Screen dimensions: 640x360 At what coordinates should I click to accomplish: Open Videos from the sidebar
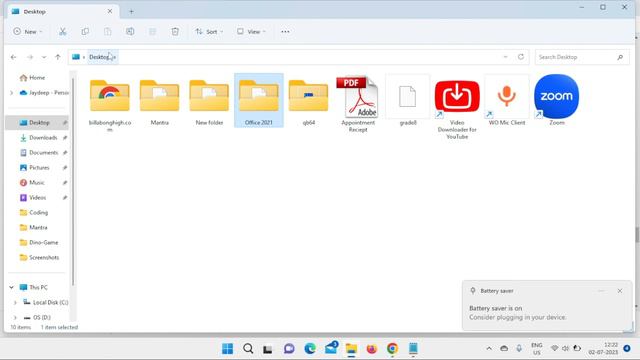tap(38, 198)
